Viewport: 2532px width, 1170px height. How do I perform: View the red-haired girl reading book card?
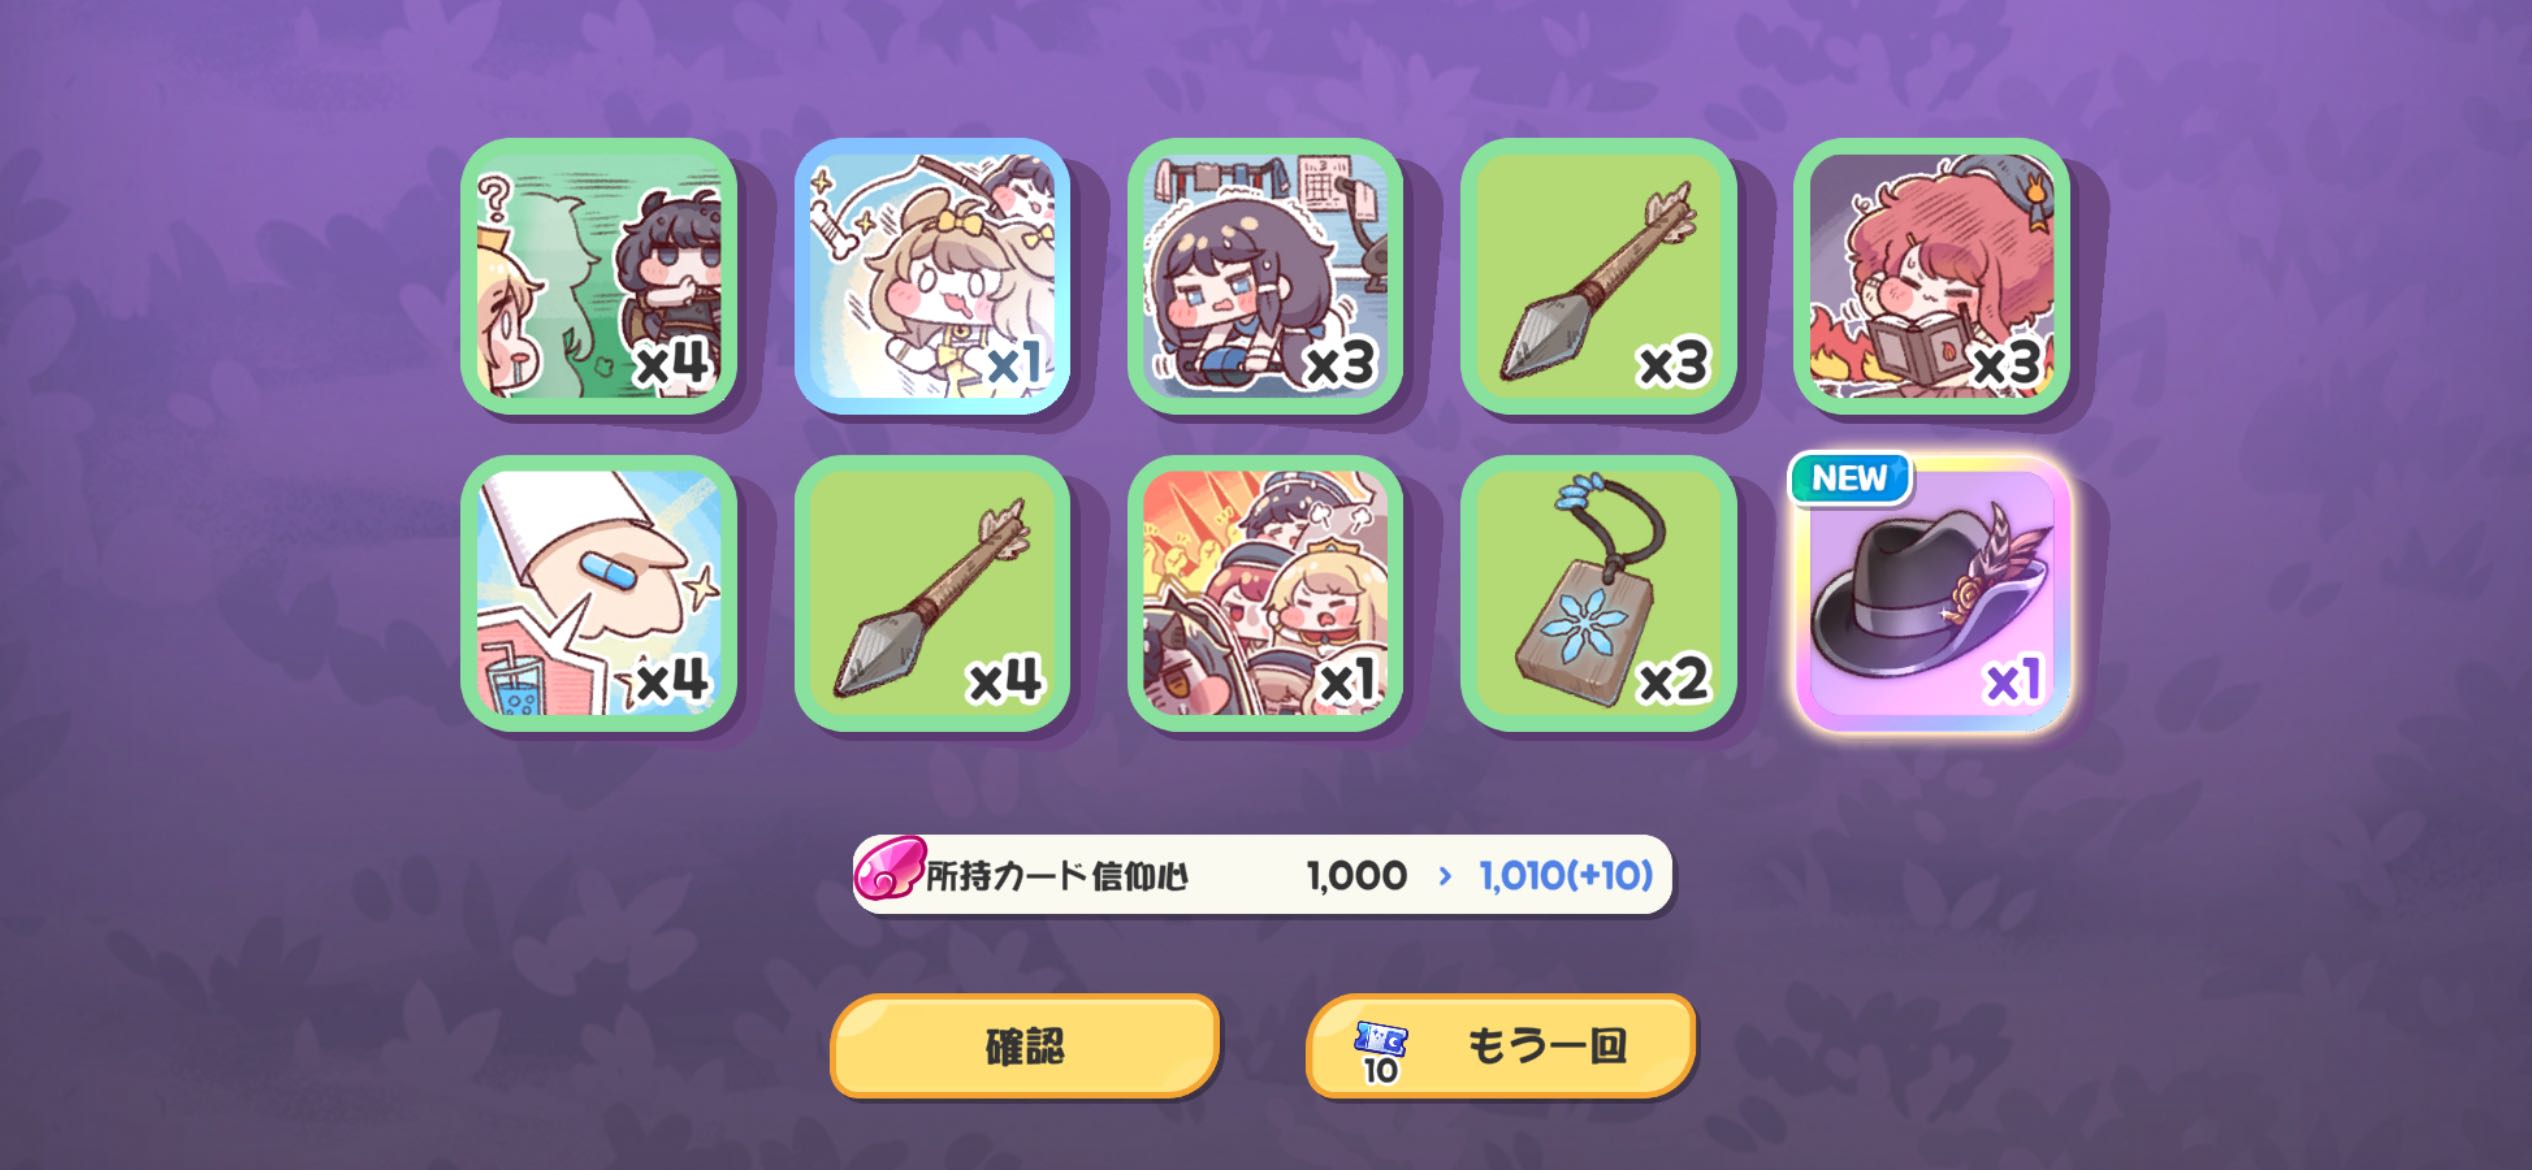tap(1932, 276)
